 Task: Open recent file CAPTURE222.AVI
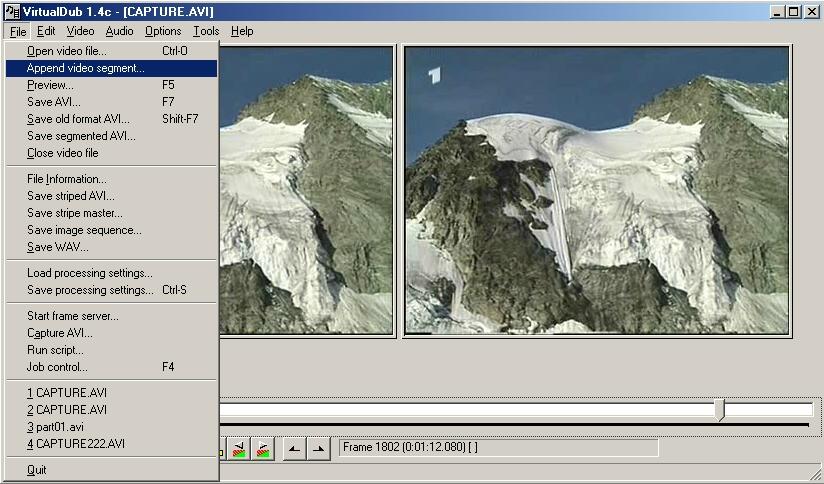[75, 444]
